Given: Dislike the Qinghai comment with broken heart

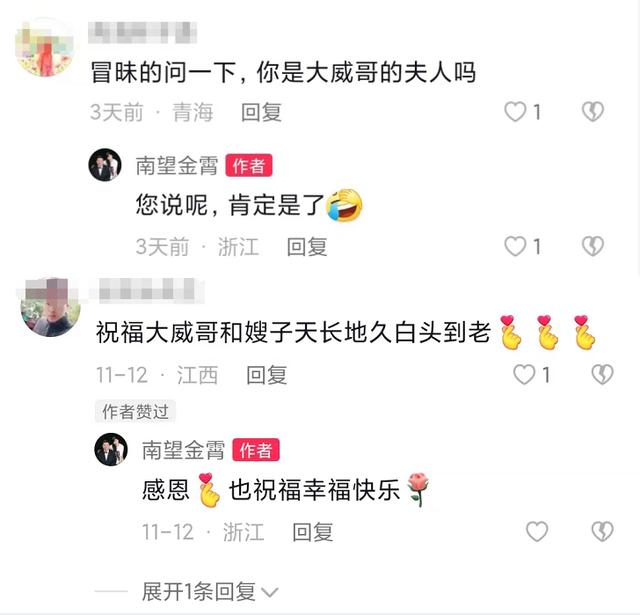Looking at the screenshot, I should pyautogui.click(x=593, y=111).
